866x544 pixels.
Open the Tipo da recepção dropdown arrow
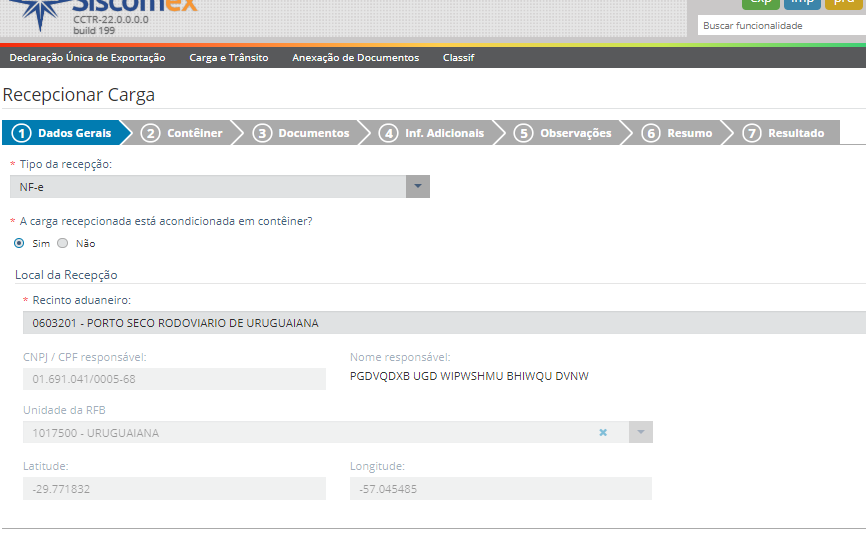click(418, 187)
